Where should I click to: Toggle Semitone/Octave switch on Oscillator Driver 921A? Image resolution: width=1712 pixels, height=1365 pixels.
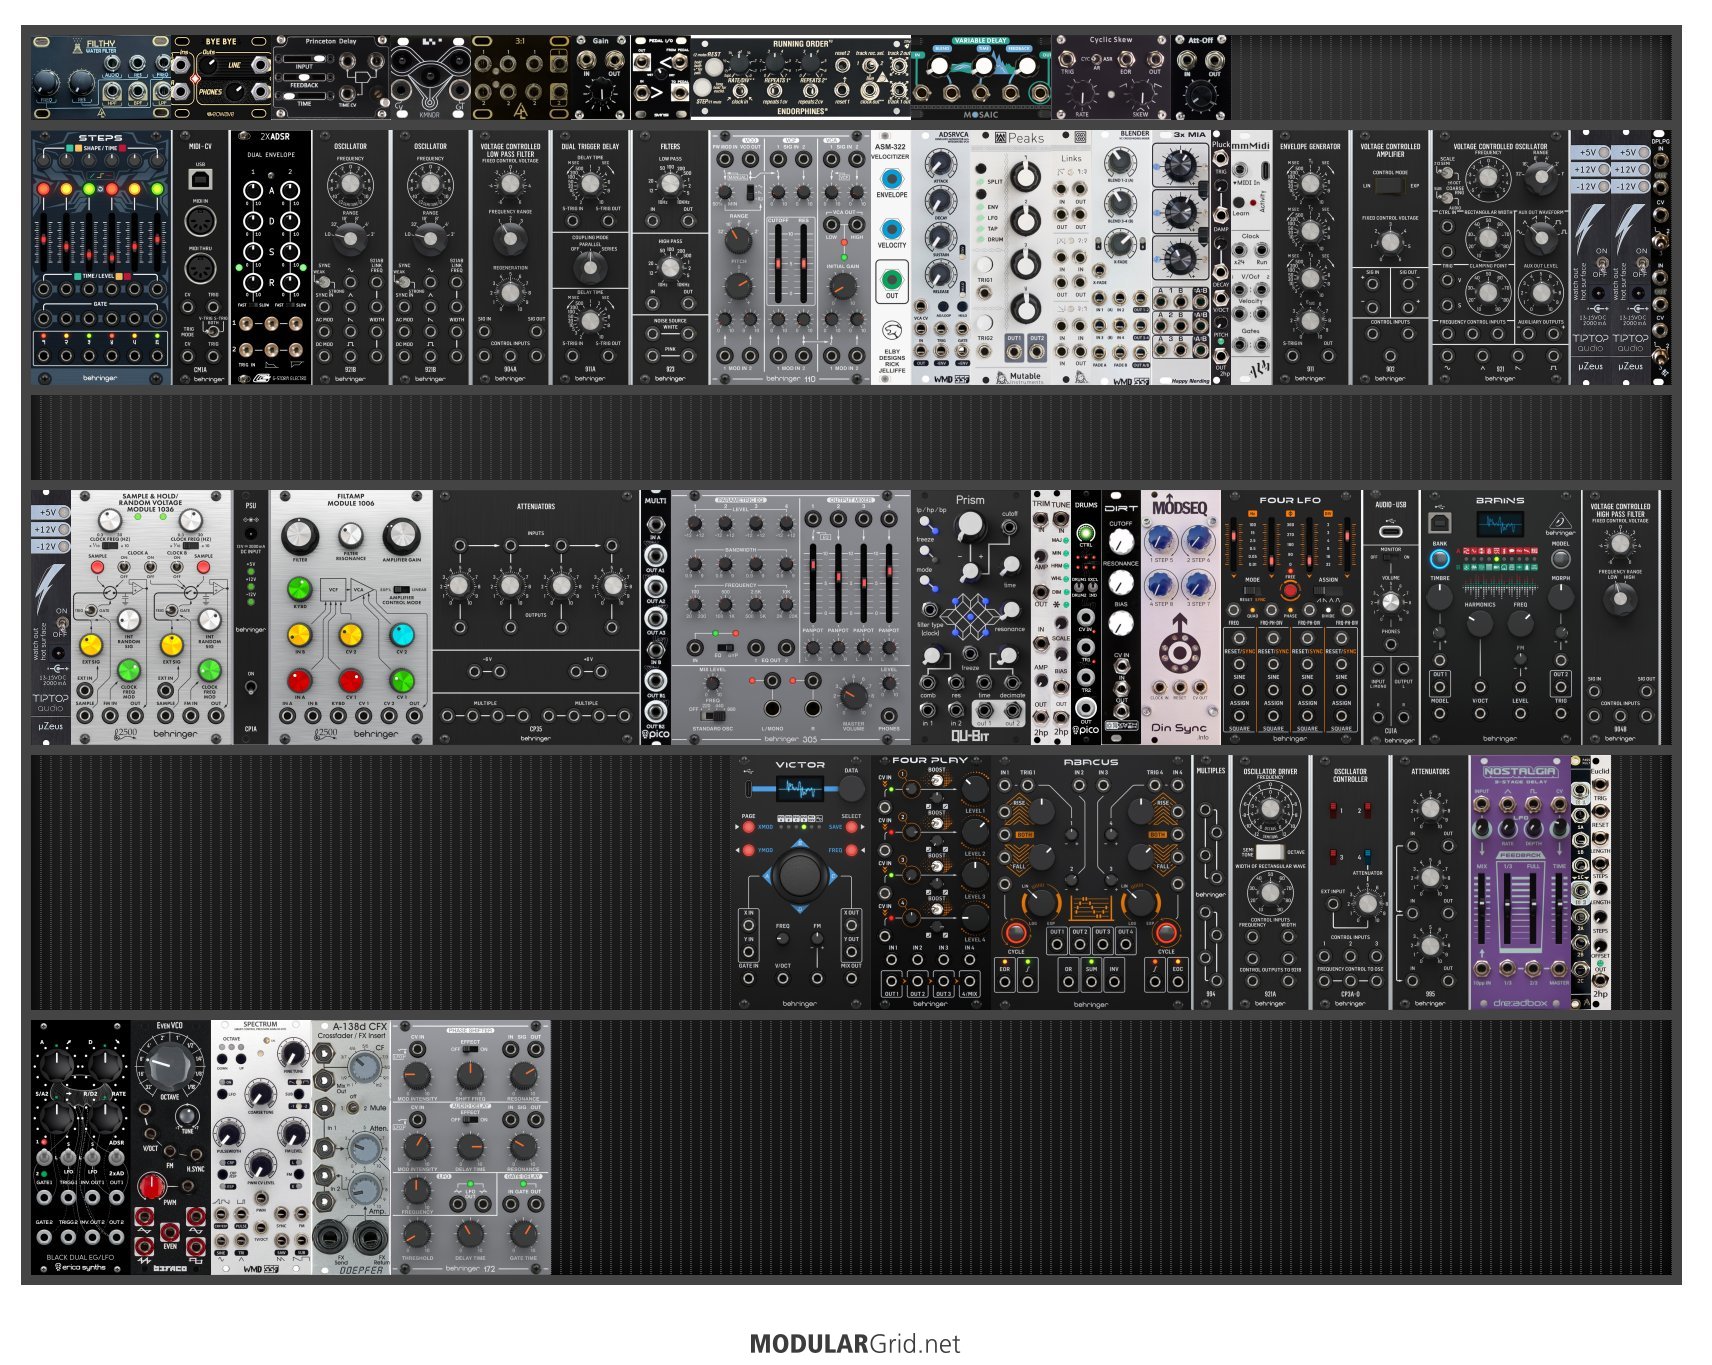click(x=1269, y=851)
